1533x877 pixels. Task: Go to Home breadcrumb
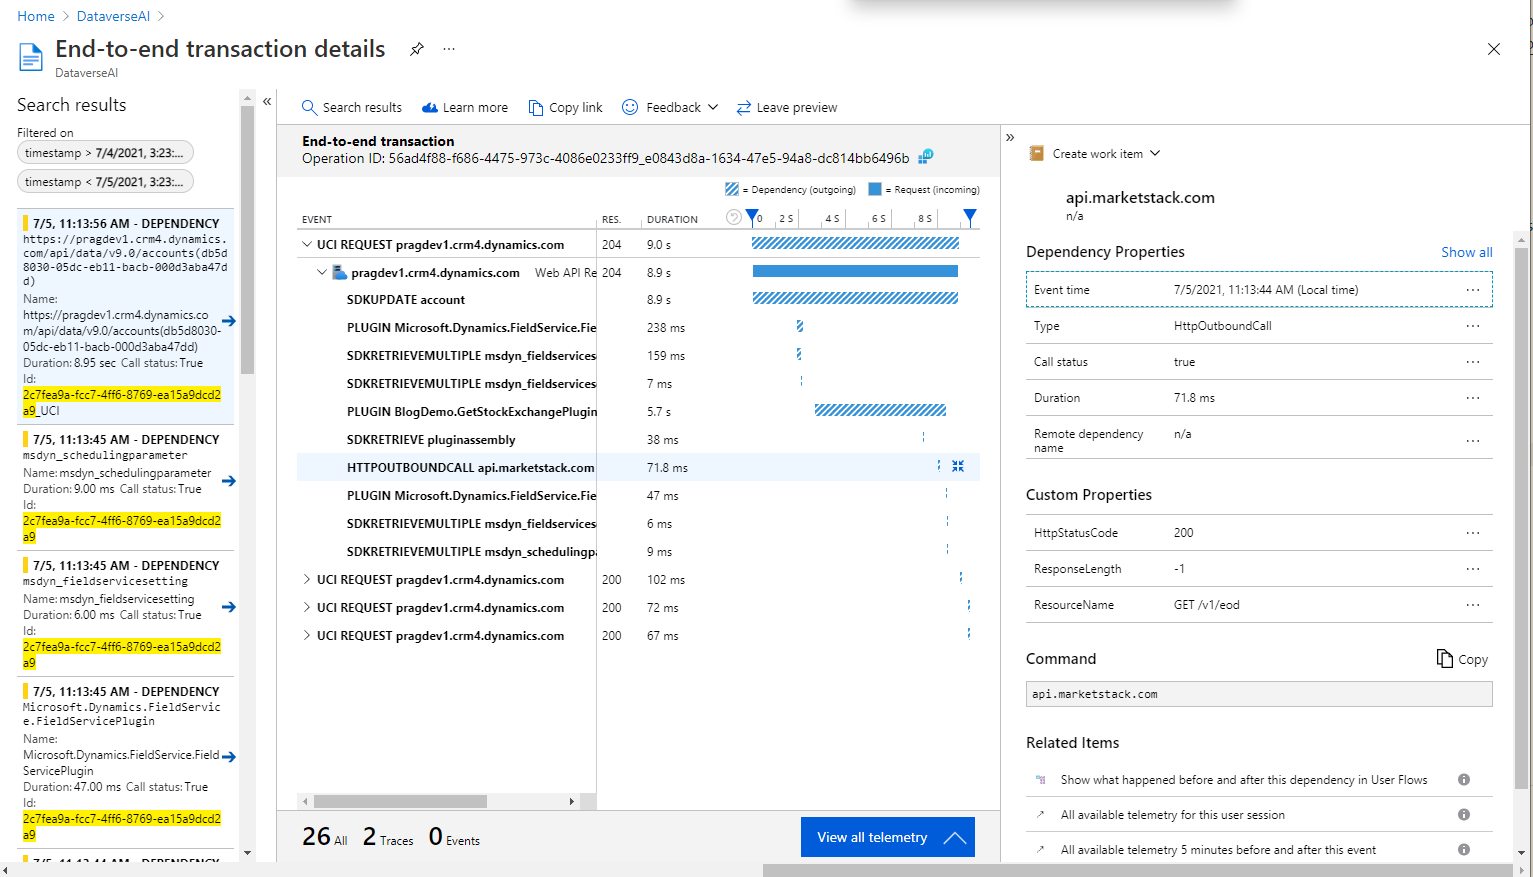[x=36, y=16]
